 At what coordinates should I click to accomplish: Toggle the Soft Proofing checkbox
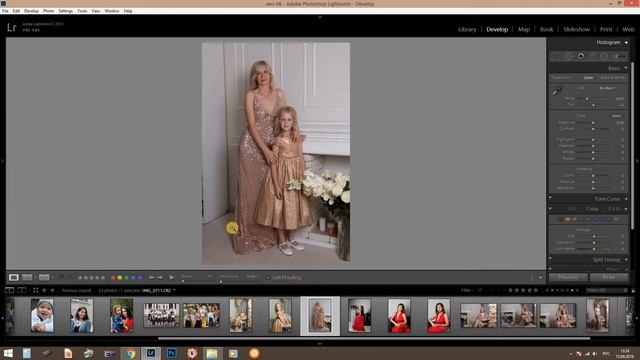268,278
